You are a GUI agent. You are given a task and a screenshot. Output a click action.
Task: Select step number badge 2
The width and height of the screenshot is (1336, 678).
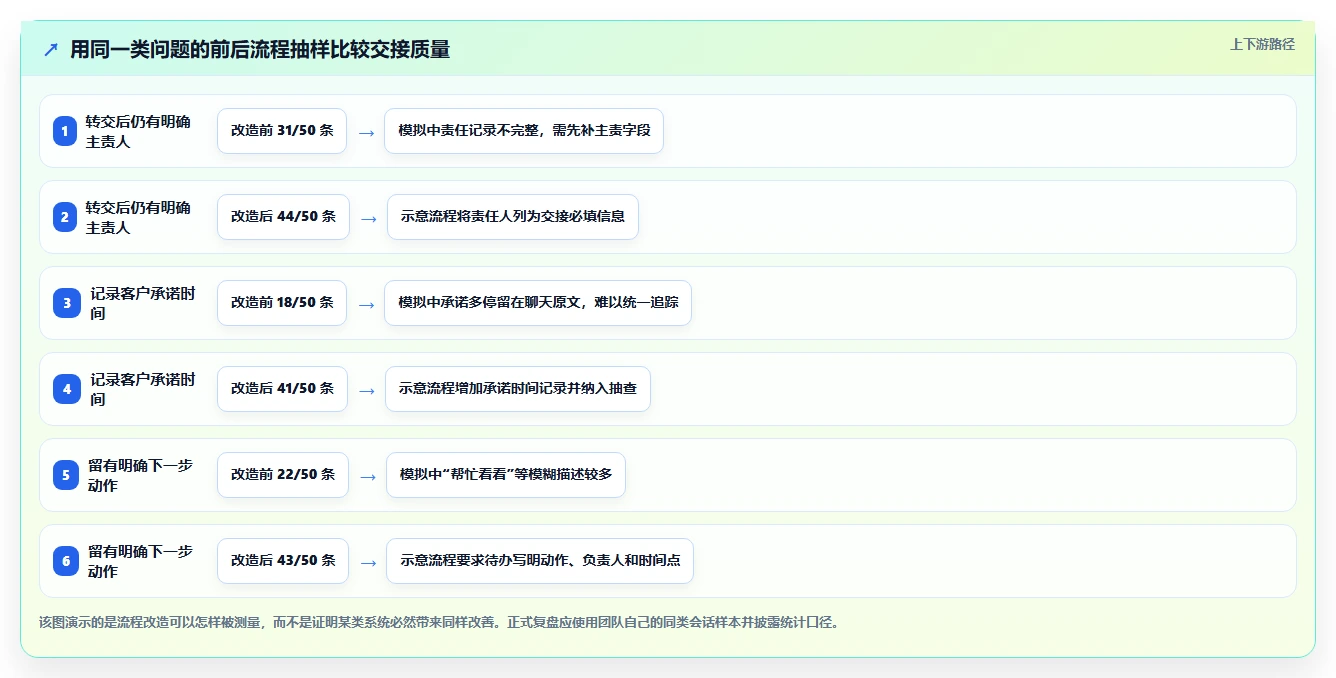pyautogui.click(x=65, y=217)
